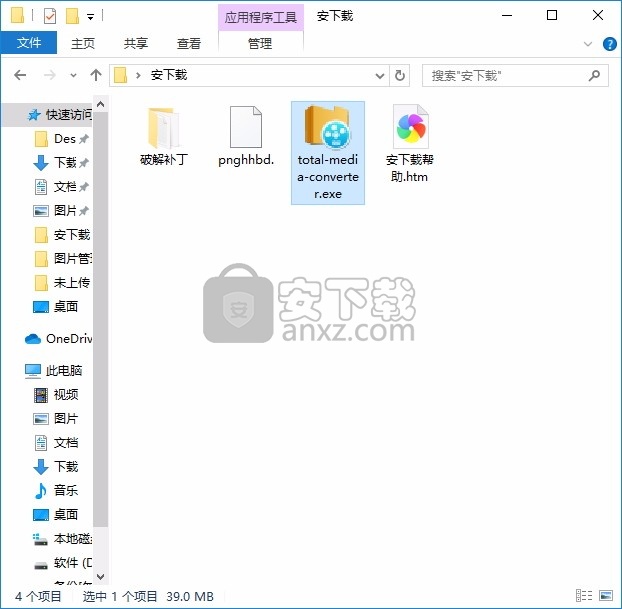Open the 破解补丁 folder icon
The image size is (622, 609).
[x=163, y=128]
